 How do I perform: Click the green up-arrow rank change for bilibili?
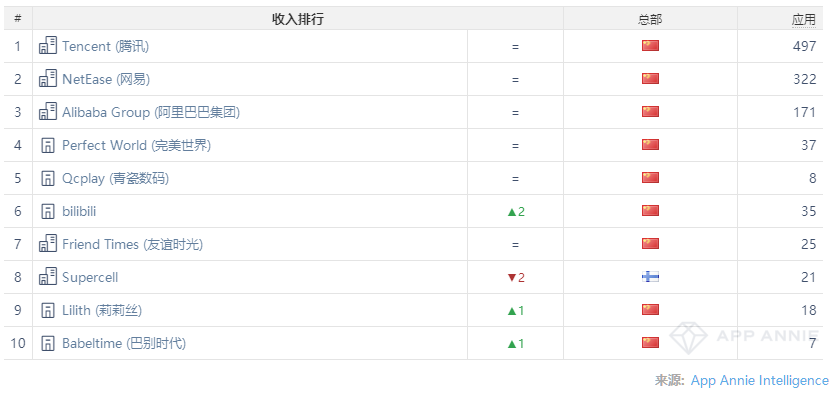[516, 211]
